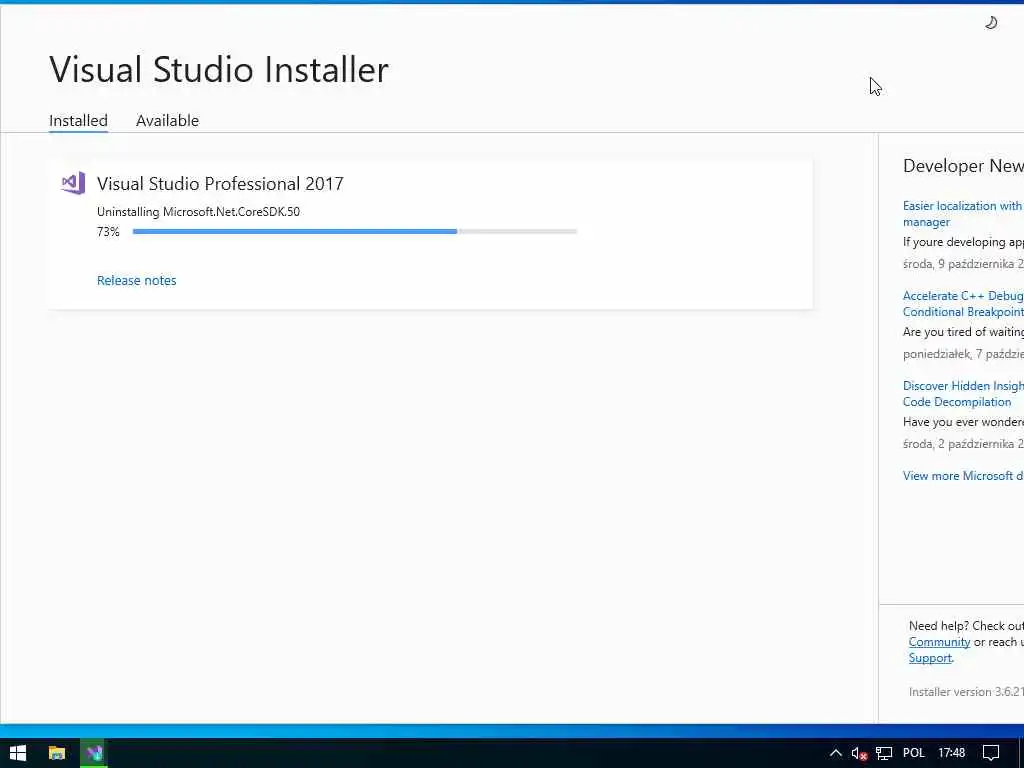Screen dimensions: 1024x768
Task: Click 'Are you tired of waiting' summary
Action: [963, 332]
